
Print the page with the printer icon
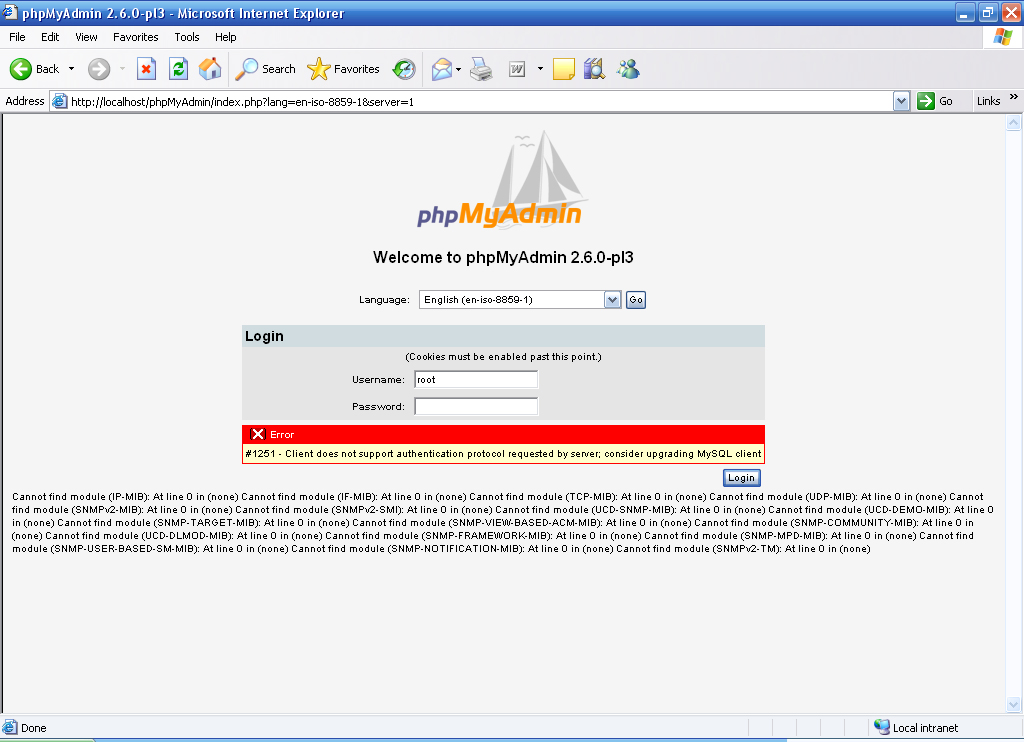coord(481,69)
